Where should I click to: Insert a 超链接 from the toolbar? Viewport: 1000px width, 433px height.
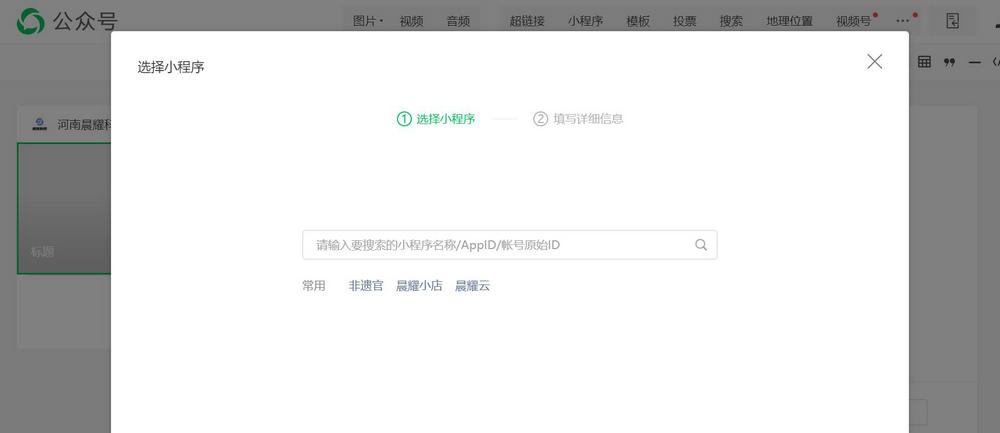click(x=527, y=21)
